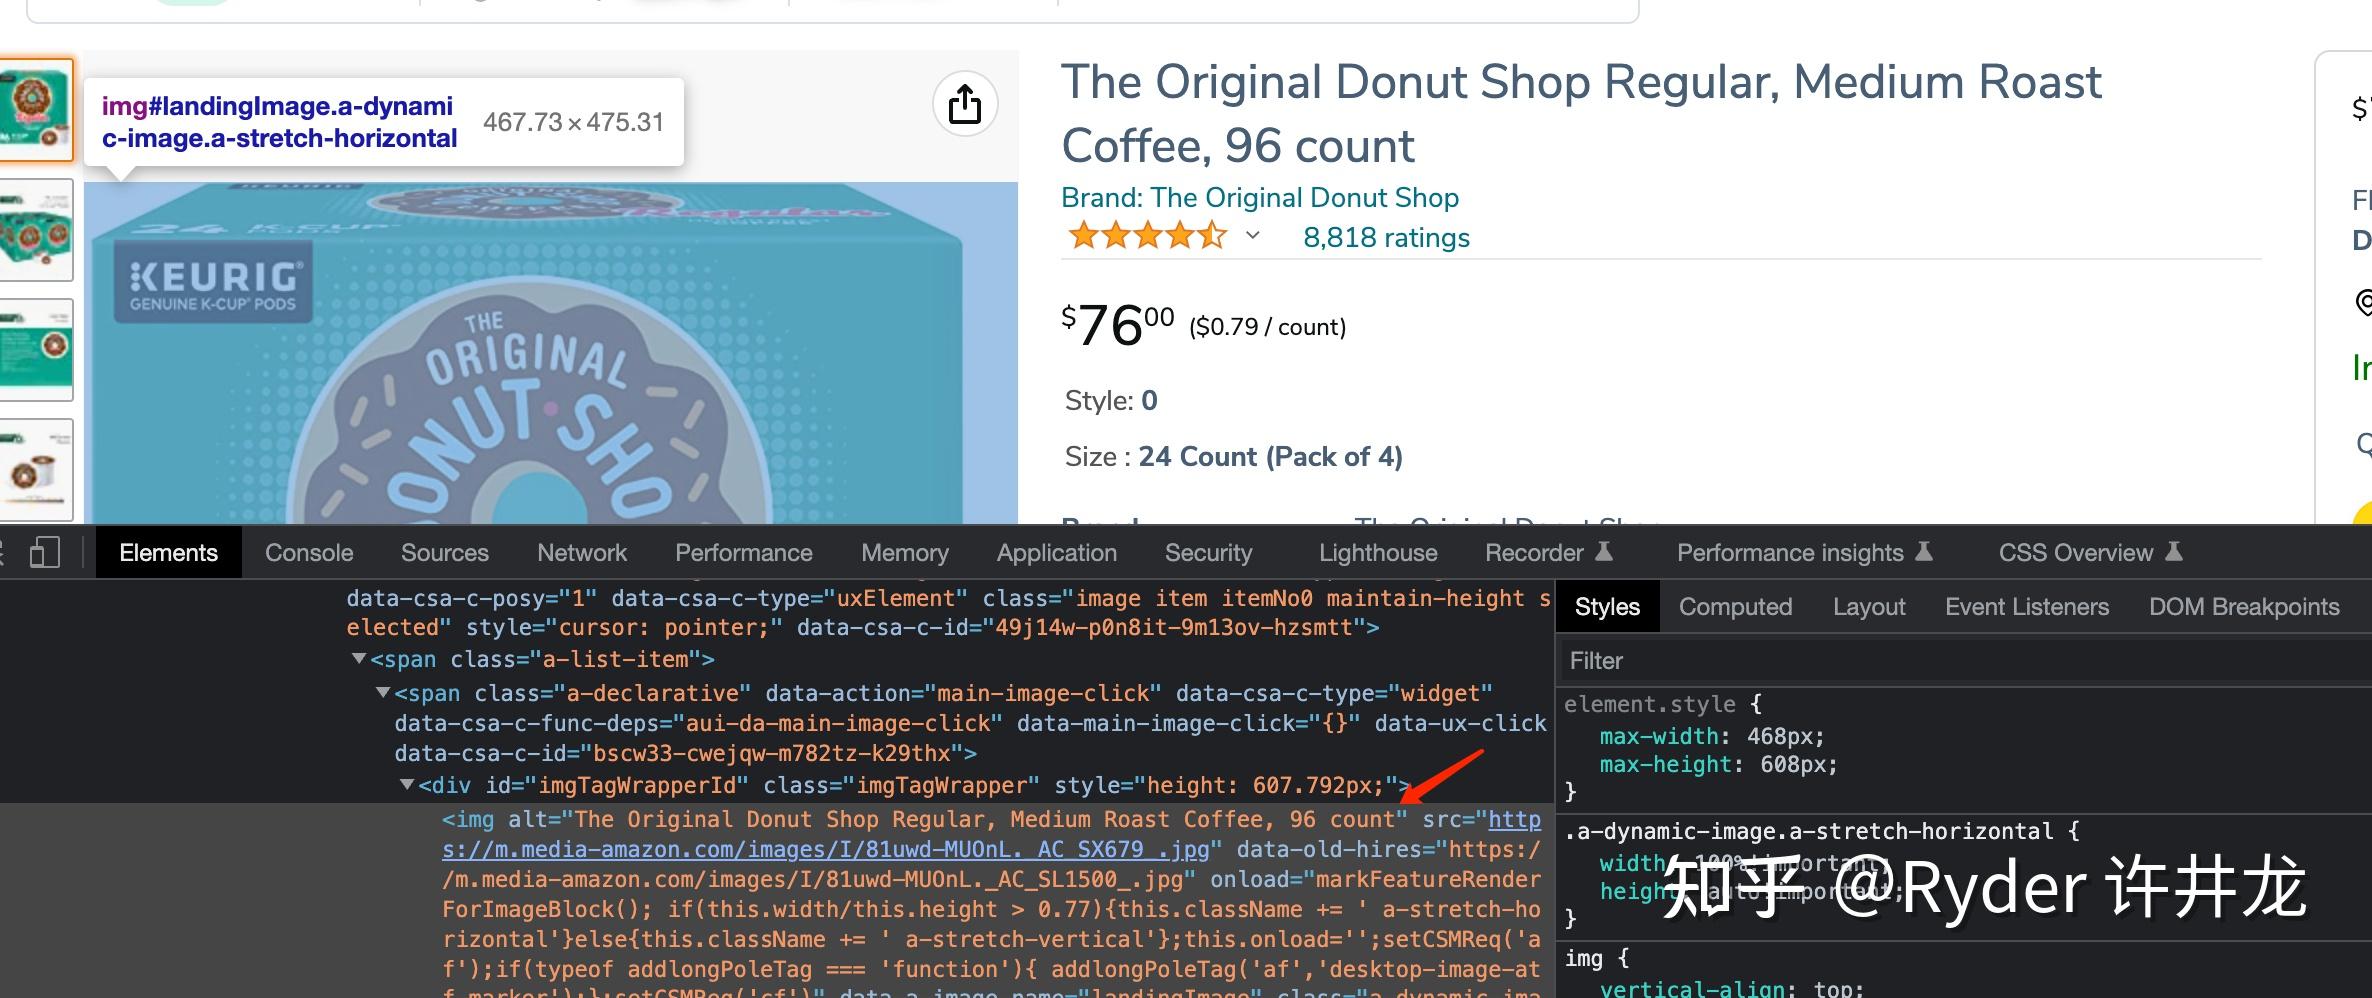The width and height of the screenshot is (2372, 998).
Task: Switch to the Layout pane tab
Action: [x=1869, y=607]
